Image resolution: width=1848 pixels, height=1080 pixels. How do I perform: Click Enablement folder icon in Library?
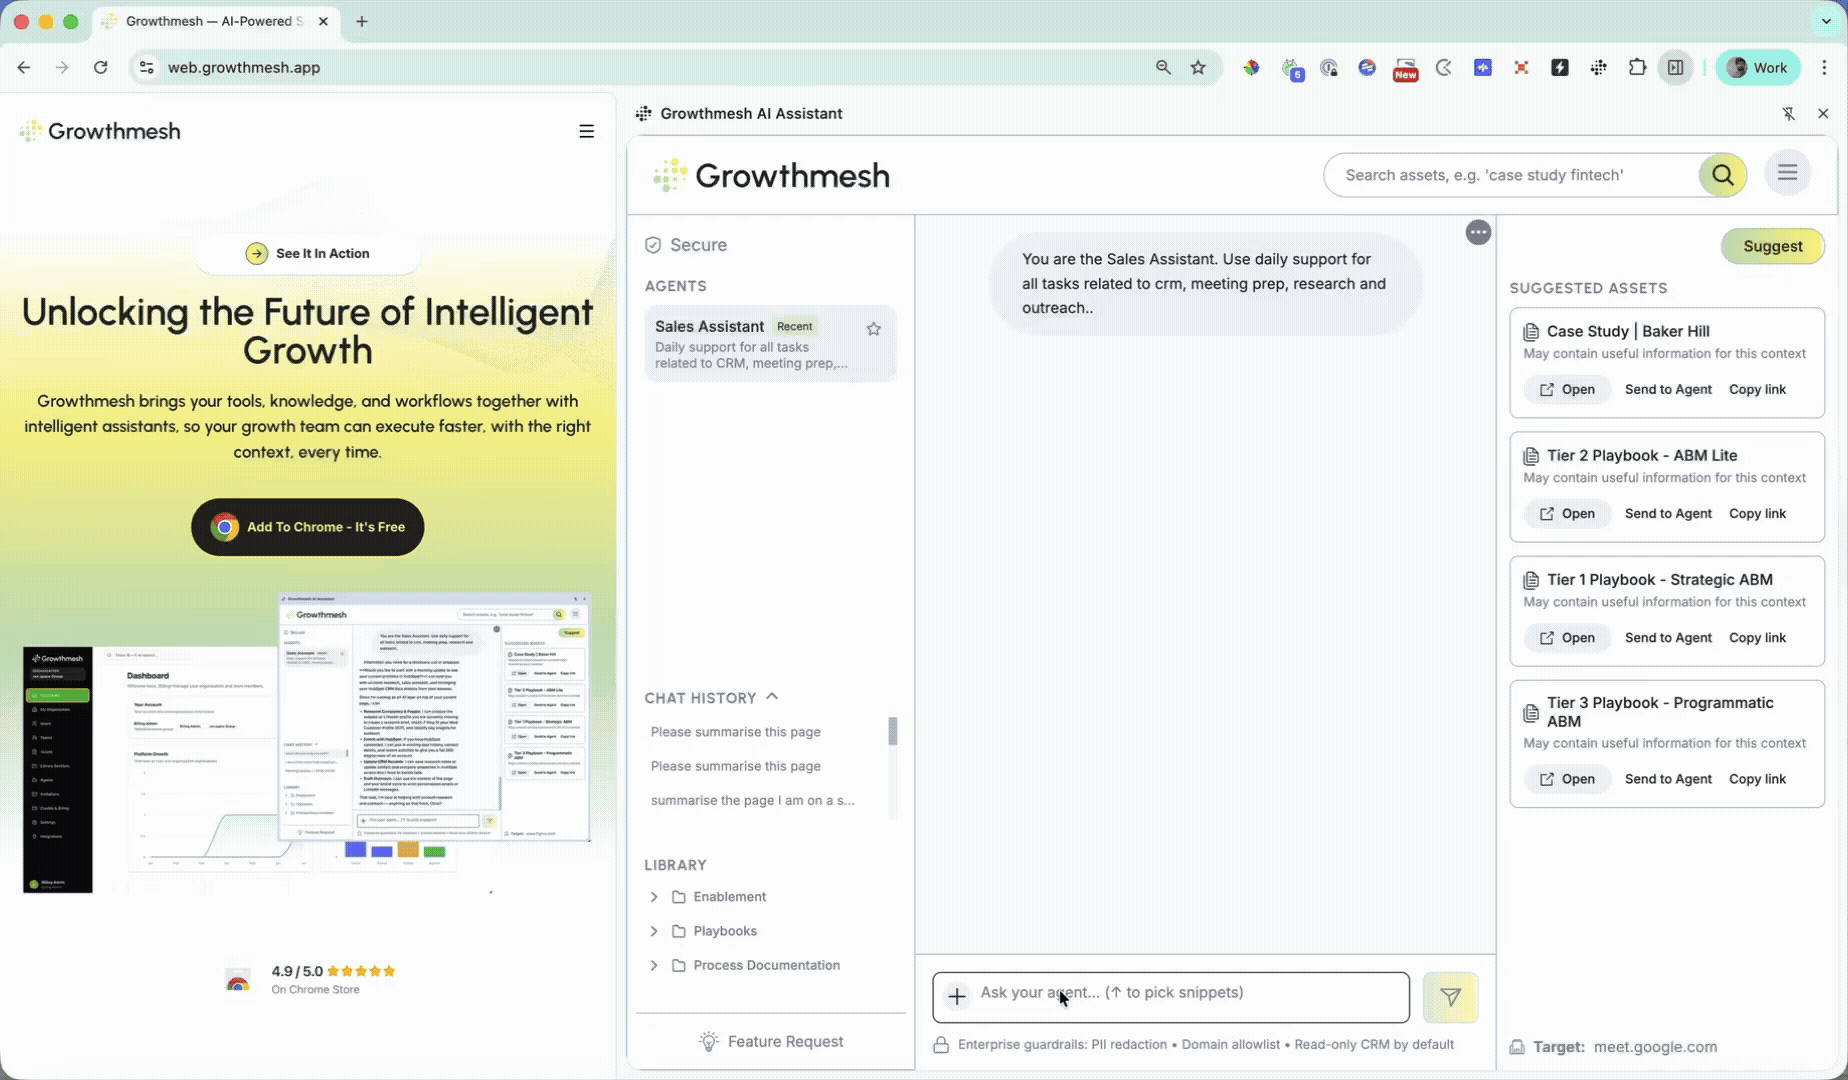(x=679, y=897)
